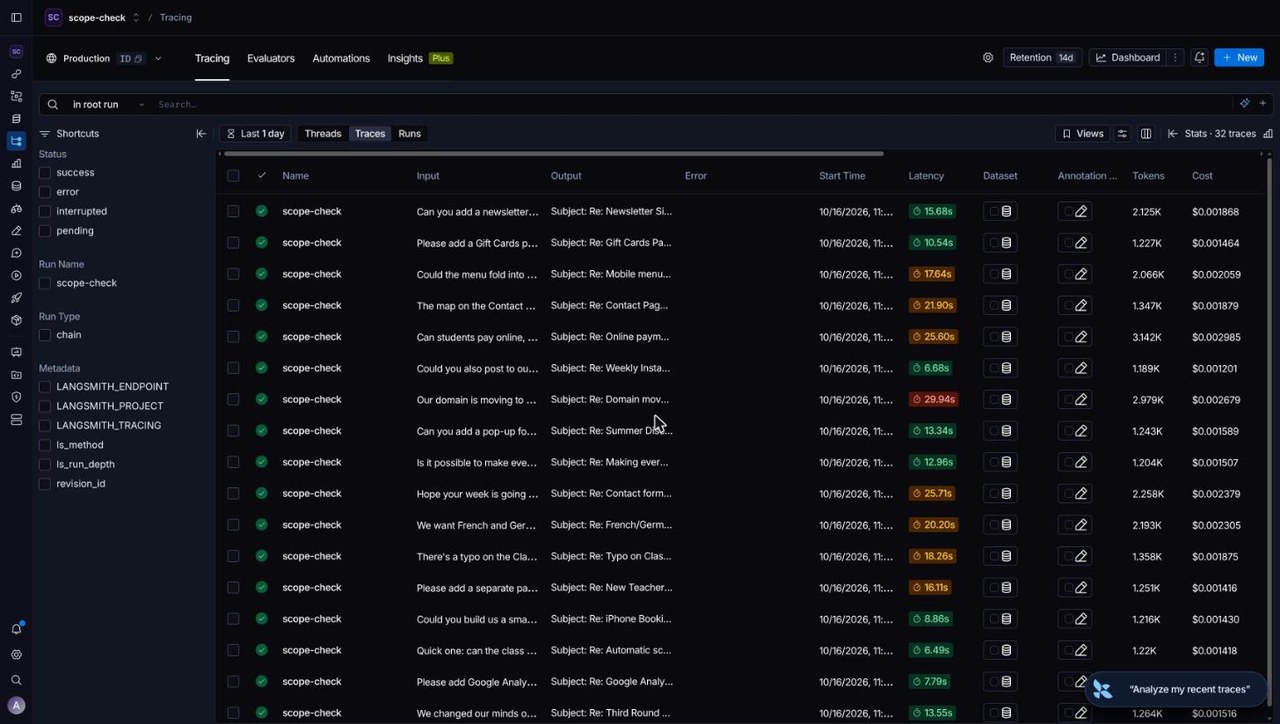Open the Views dropdown

[1082, 134]
